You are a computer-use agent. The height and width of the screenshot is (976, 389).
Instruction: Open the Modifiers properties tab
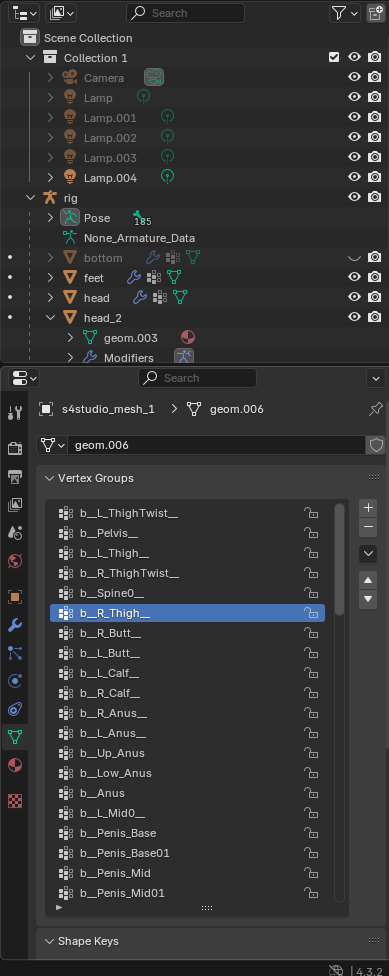(15, 625)
